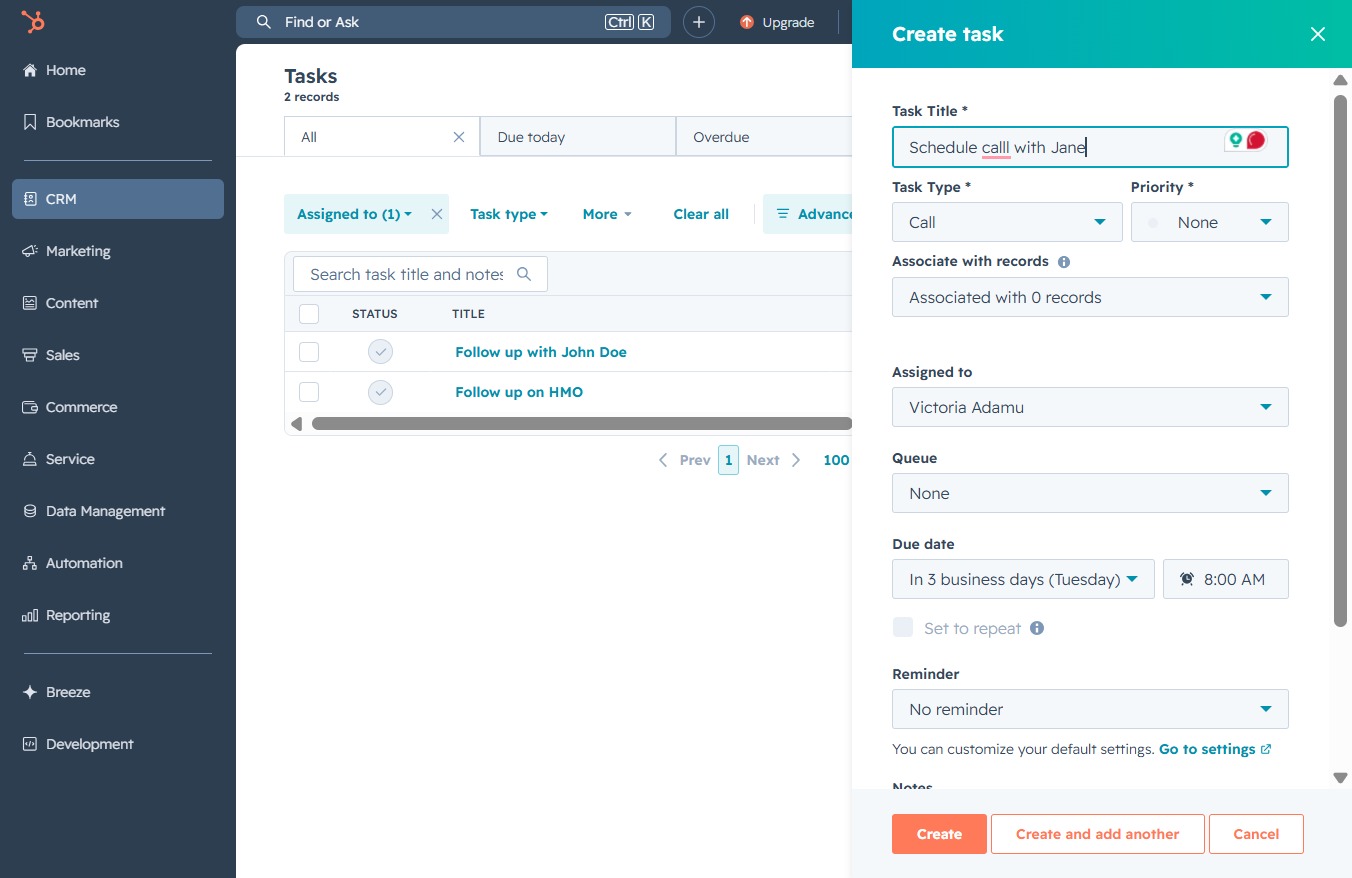Select the Follow up with John Doe row checkbox

(x=309, y=352)
